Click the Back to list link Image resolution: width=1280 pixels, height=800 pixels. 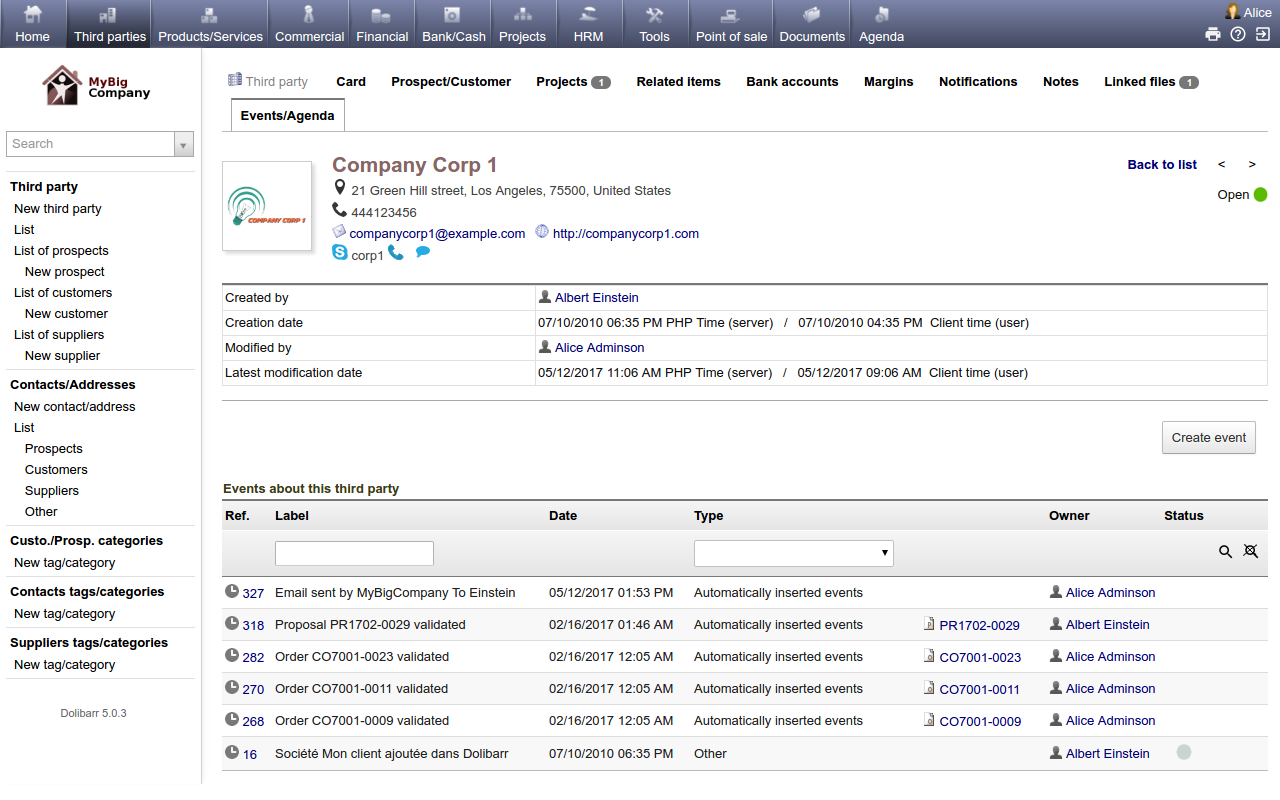[1162, 165]
